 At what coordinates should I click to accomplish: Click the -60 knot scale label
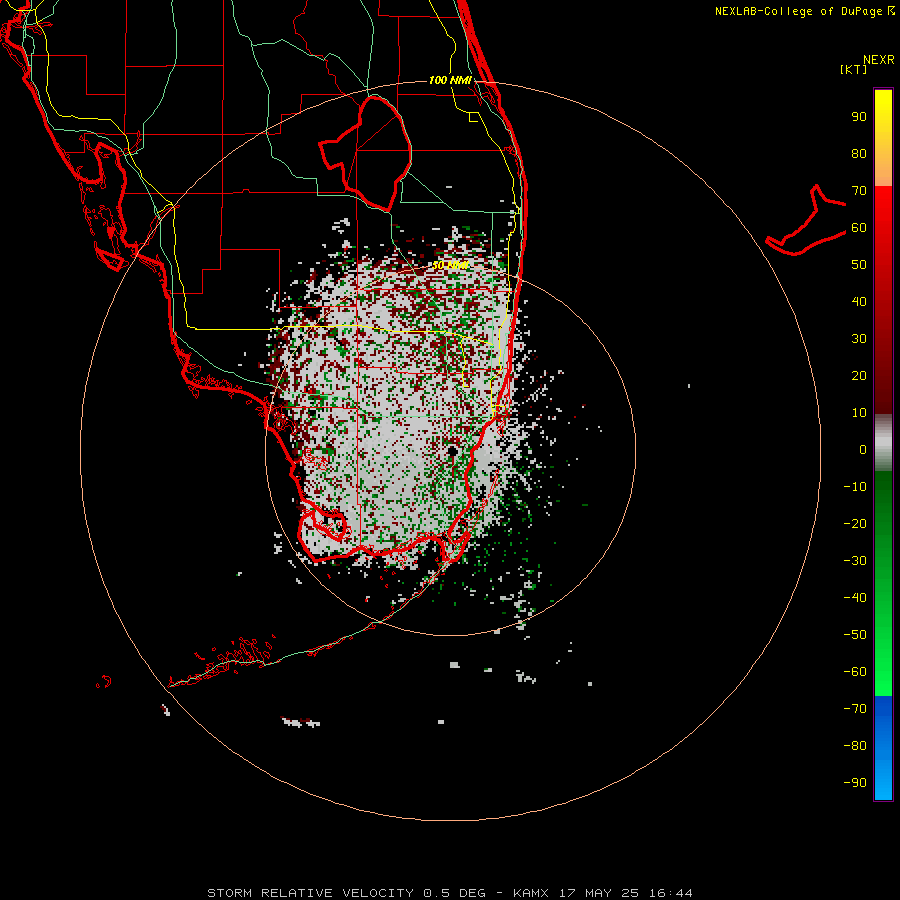pyautogui.click(x=855, y=672)
